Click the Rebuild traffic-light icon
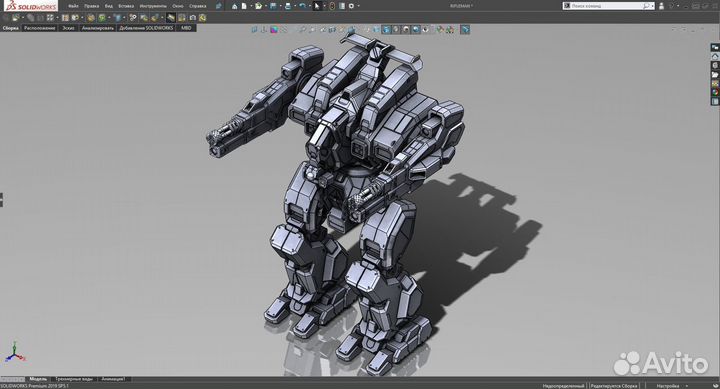The height and width of the screenshot is (389, 720). point(332,6)
